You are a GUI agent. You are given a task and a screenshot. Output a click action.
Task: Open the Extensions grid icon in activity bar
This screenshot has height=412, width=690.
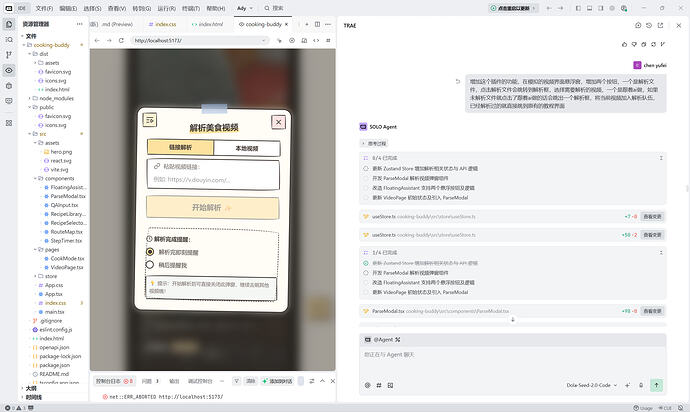(9, 123)
